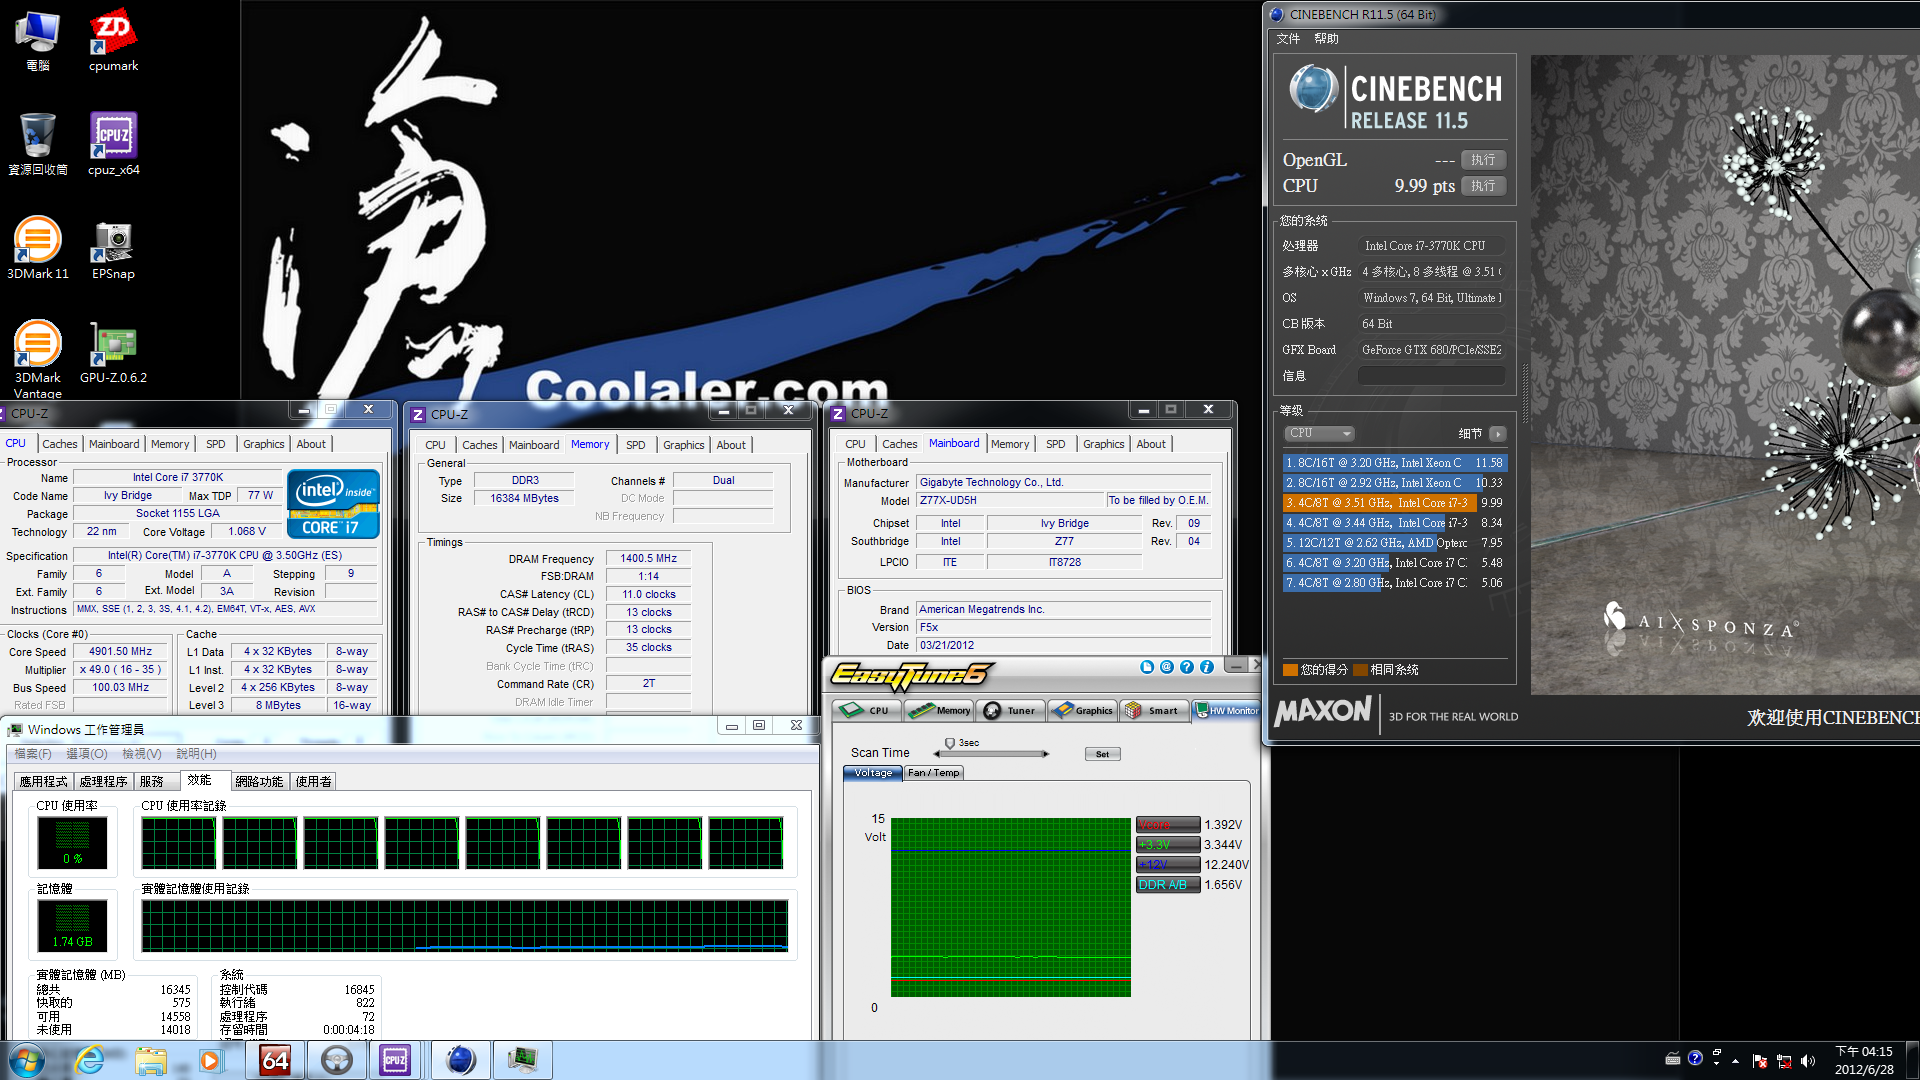
Task: Open the CINEBENCH 帮助 menu
Action: (1326, 39)
